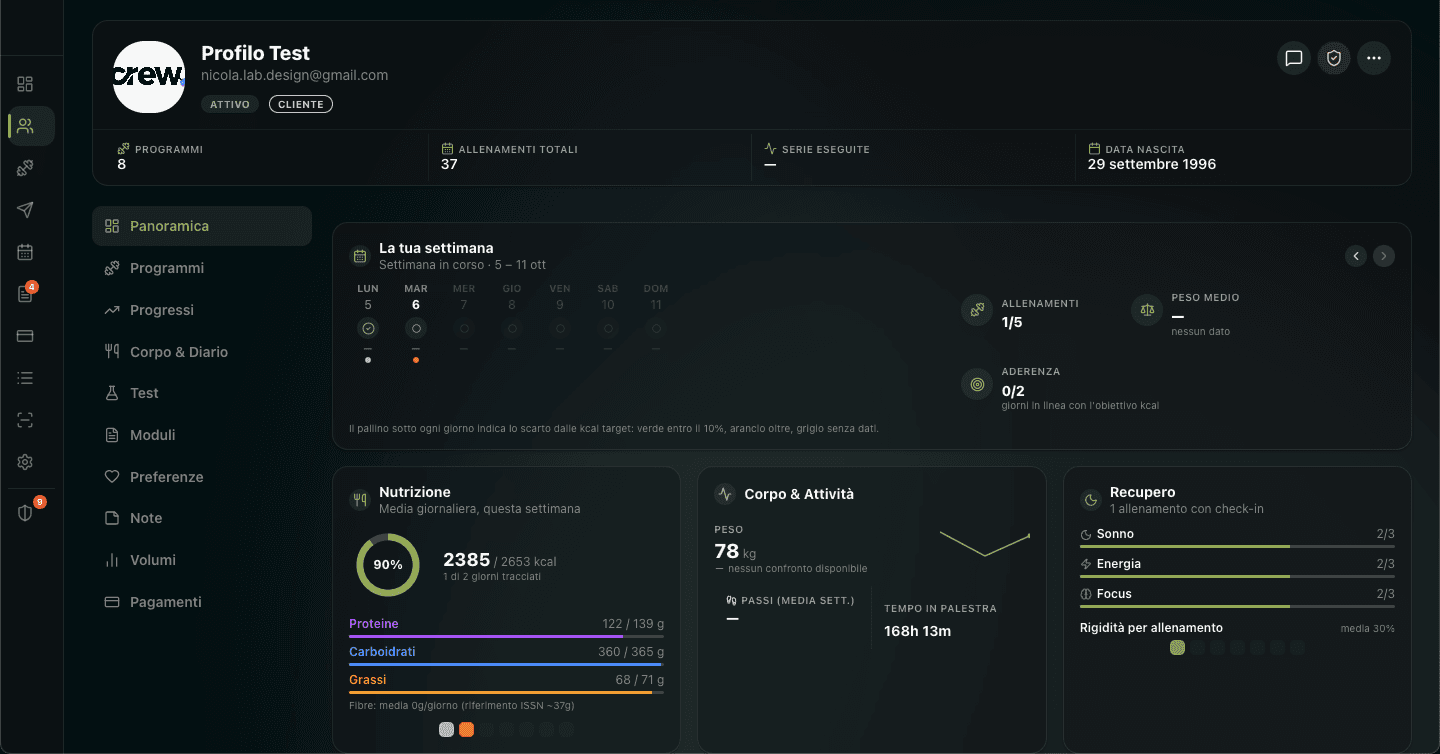
Task: Click the 168h 13m gym time value
Action: point(917,631)
